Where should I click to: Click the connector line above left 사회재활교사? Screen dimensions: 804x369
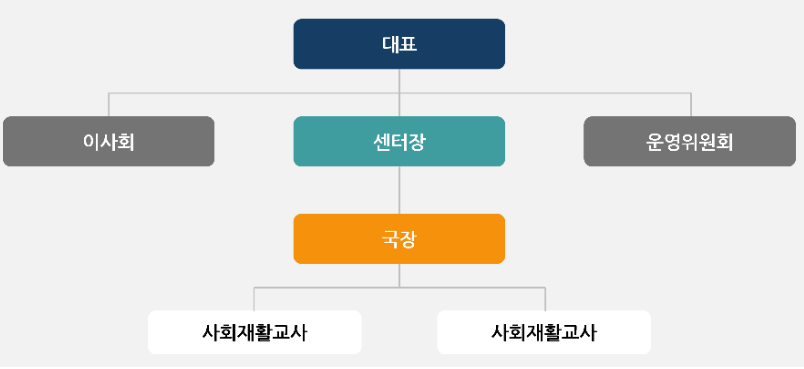click(254, 299)
